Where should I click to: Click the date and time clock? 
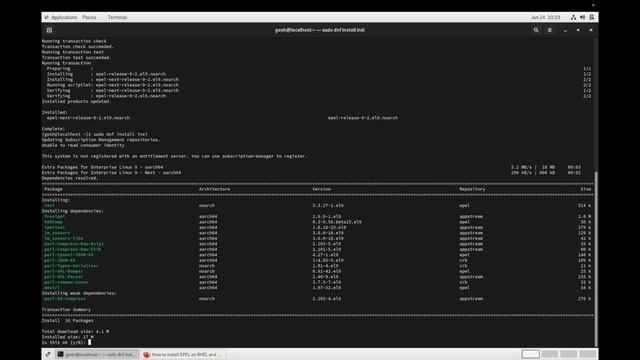546,17
